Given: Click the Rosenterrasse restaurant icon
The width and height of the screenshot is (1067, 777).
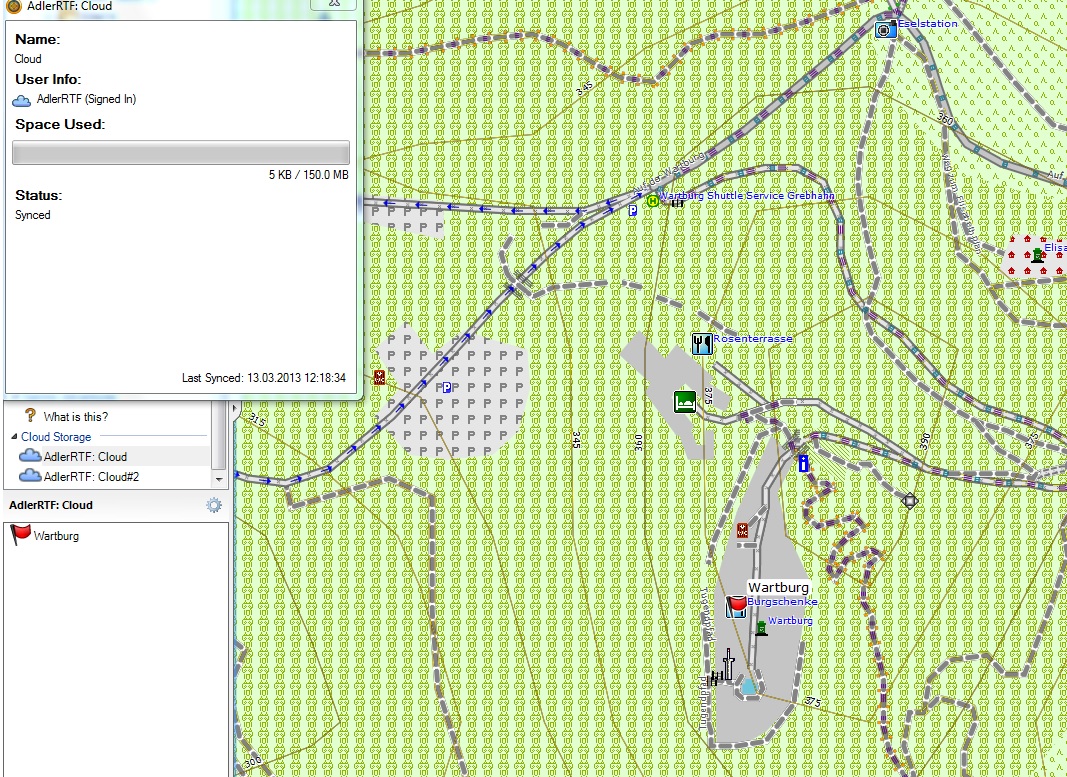Looking at the screenshot, I should point(702,344).
